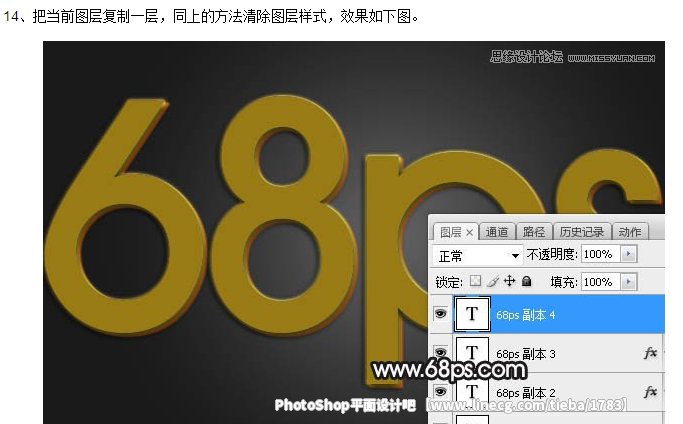Click the 不透明度 100% value field
This screenshot has height=424, width=683.
[601, 254]
